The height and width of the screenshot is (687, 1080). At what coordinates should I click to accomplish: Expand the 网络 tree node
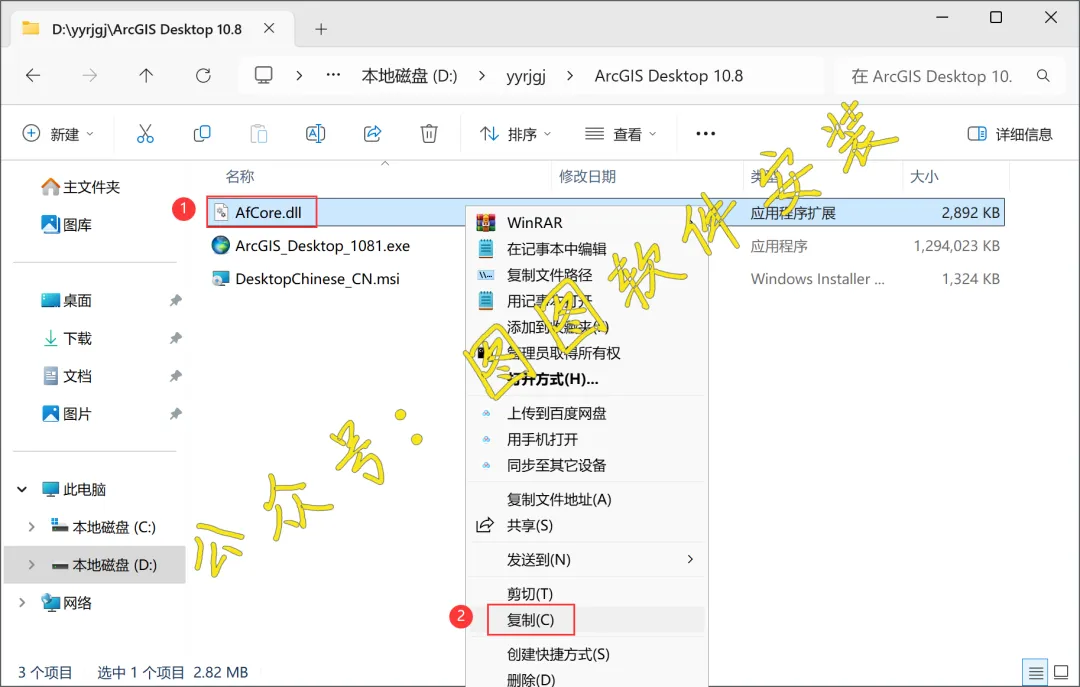click(22, 603)
